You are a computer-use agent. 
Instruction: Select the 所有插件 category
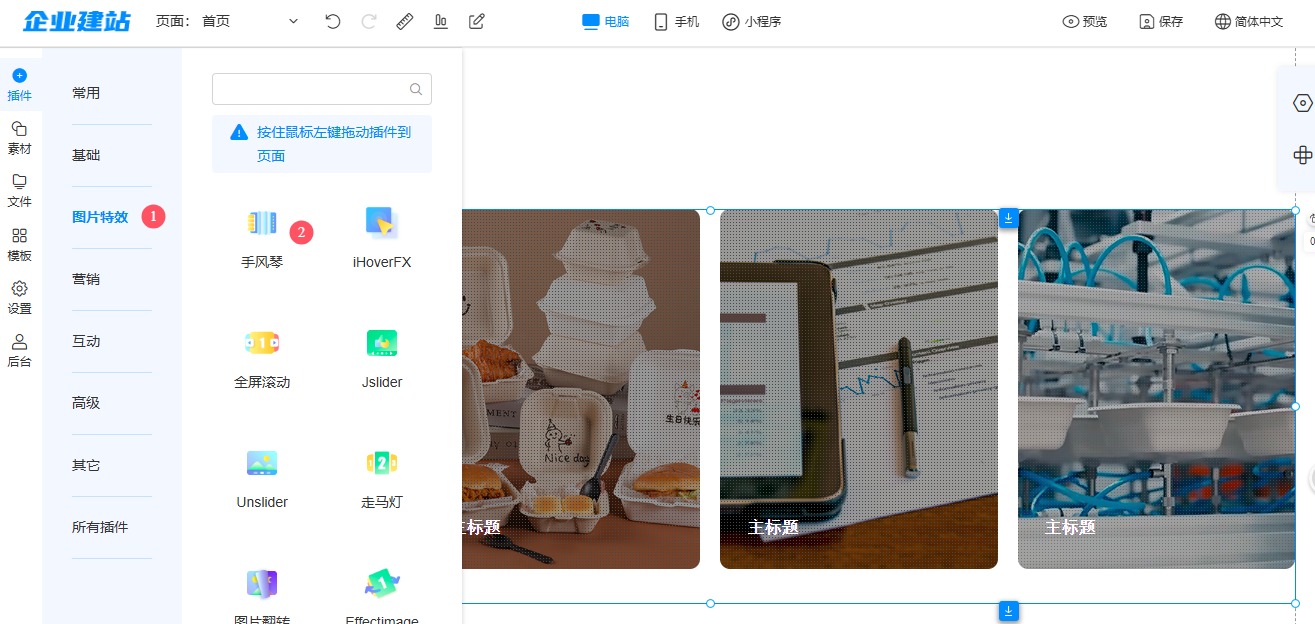100,527
